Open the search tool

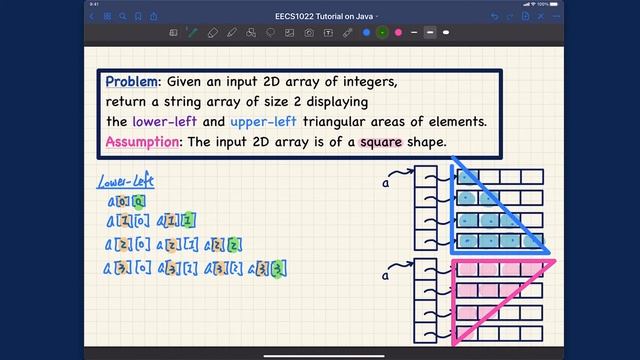(x=122, y=16)
